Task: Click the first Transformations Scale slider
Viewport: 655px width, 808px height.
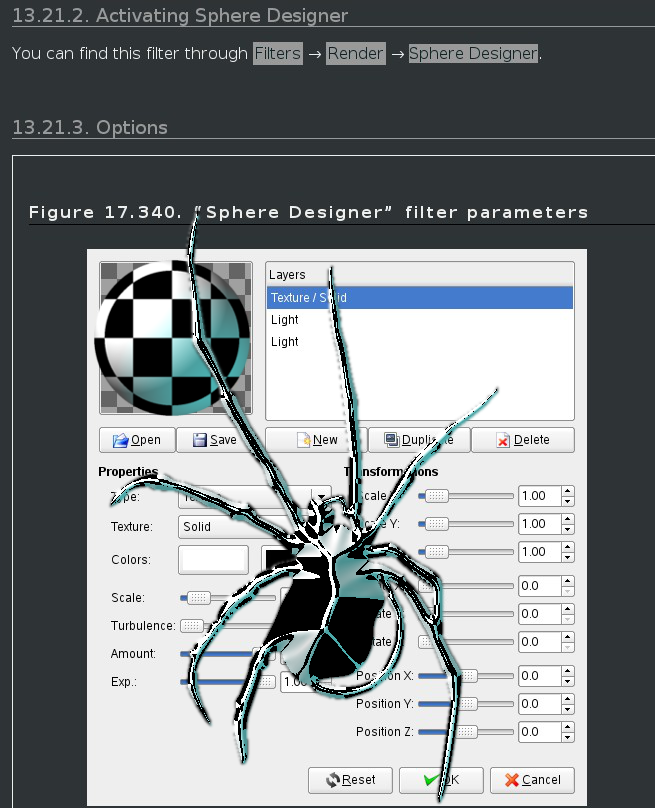Action: [x=466, y=496]
